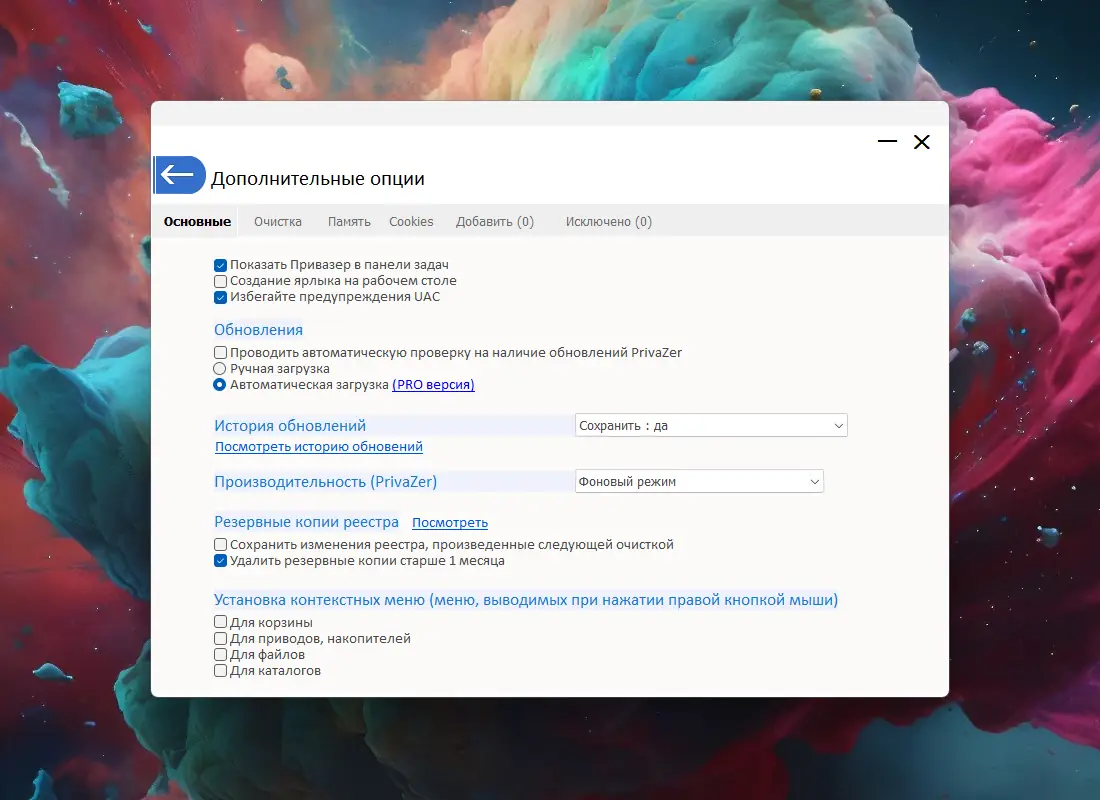The height and width of the screenshot is (800, 1100).
Task: Enable context menu Для приводов, накопителей
Action: (x=220, y=639)
